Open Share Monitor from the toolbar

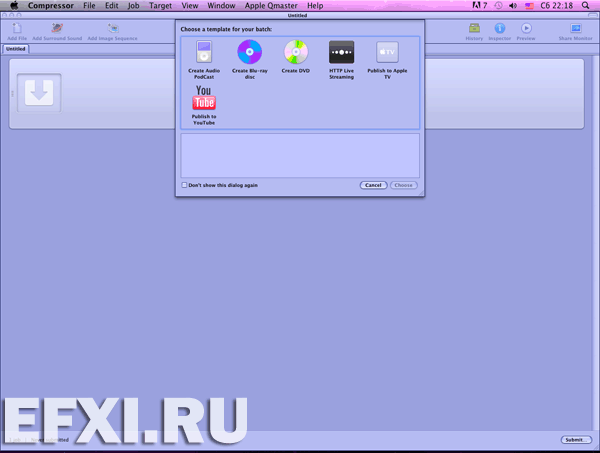coord(575,29)
